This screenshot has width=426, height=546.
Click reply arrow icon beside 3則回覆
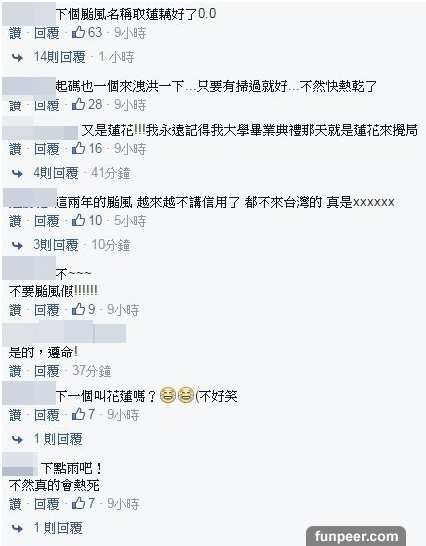pos(17,245)
